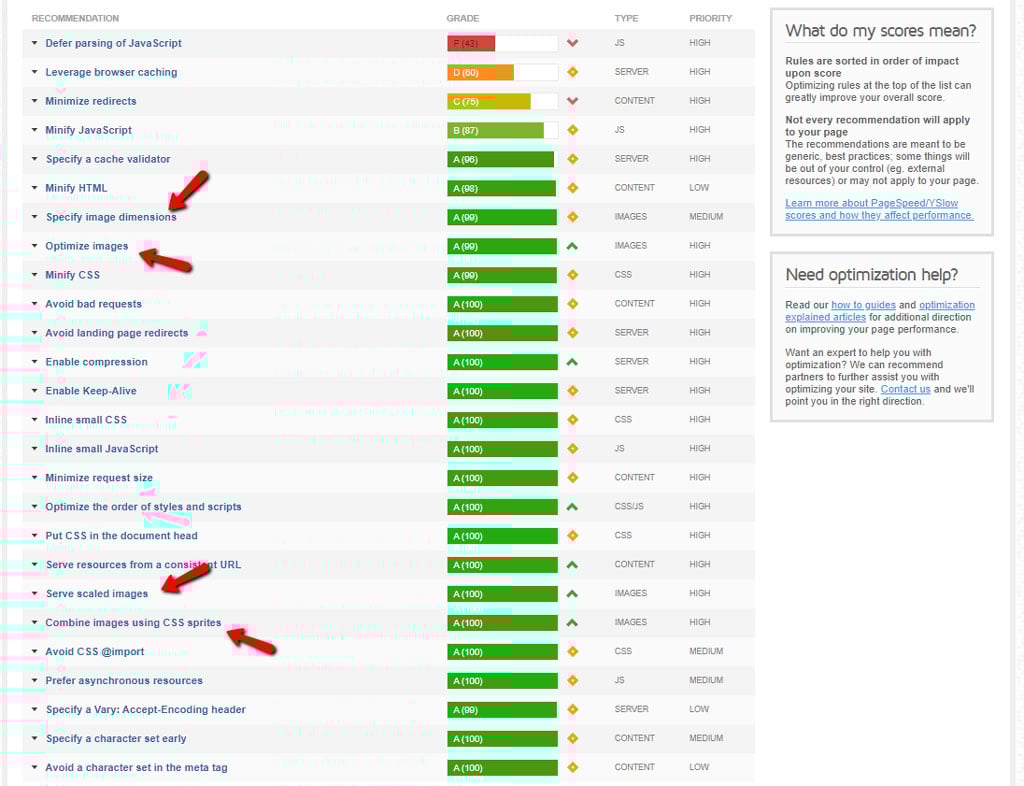
Task: Click the D grade progress bar for Leverage browser caching
Action: click(482, 72)
